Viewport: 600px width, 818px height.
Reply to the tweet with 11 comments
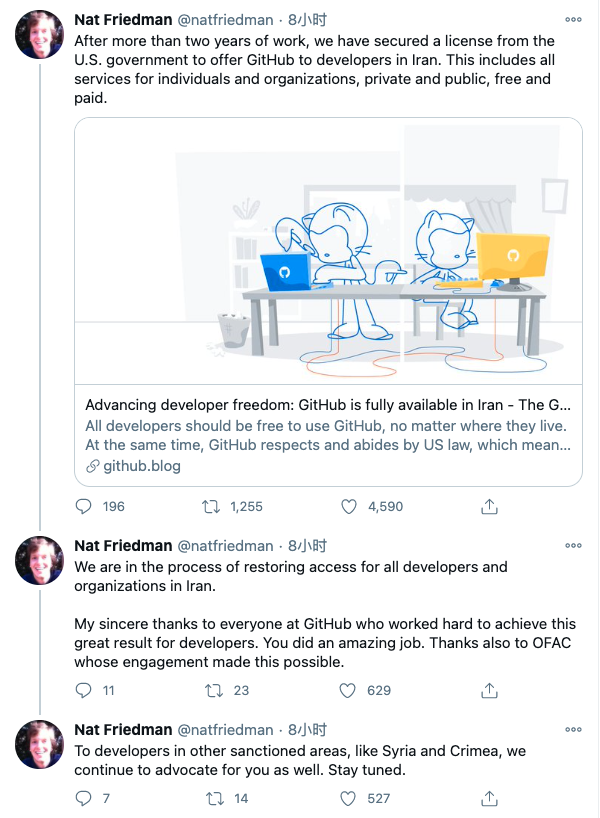(83, 690)
